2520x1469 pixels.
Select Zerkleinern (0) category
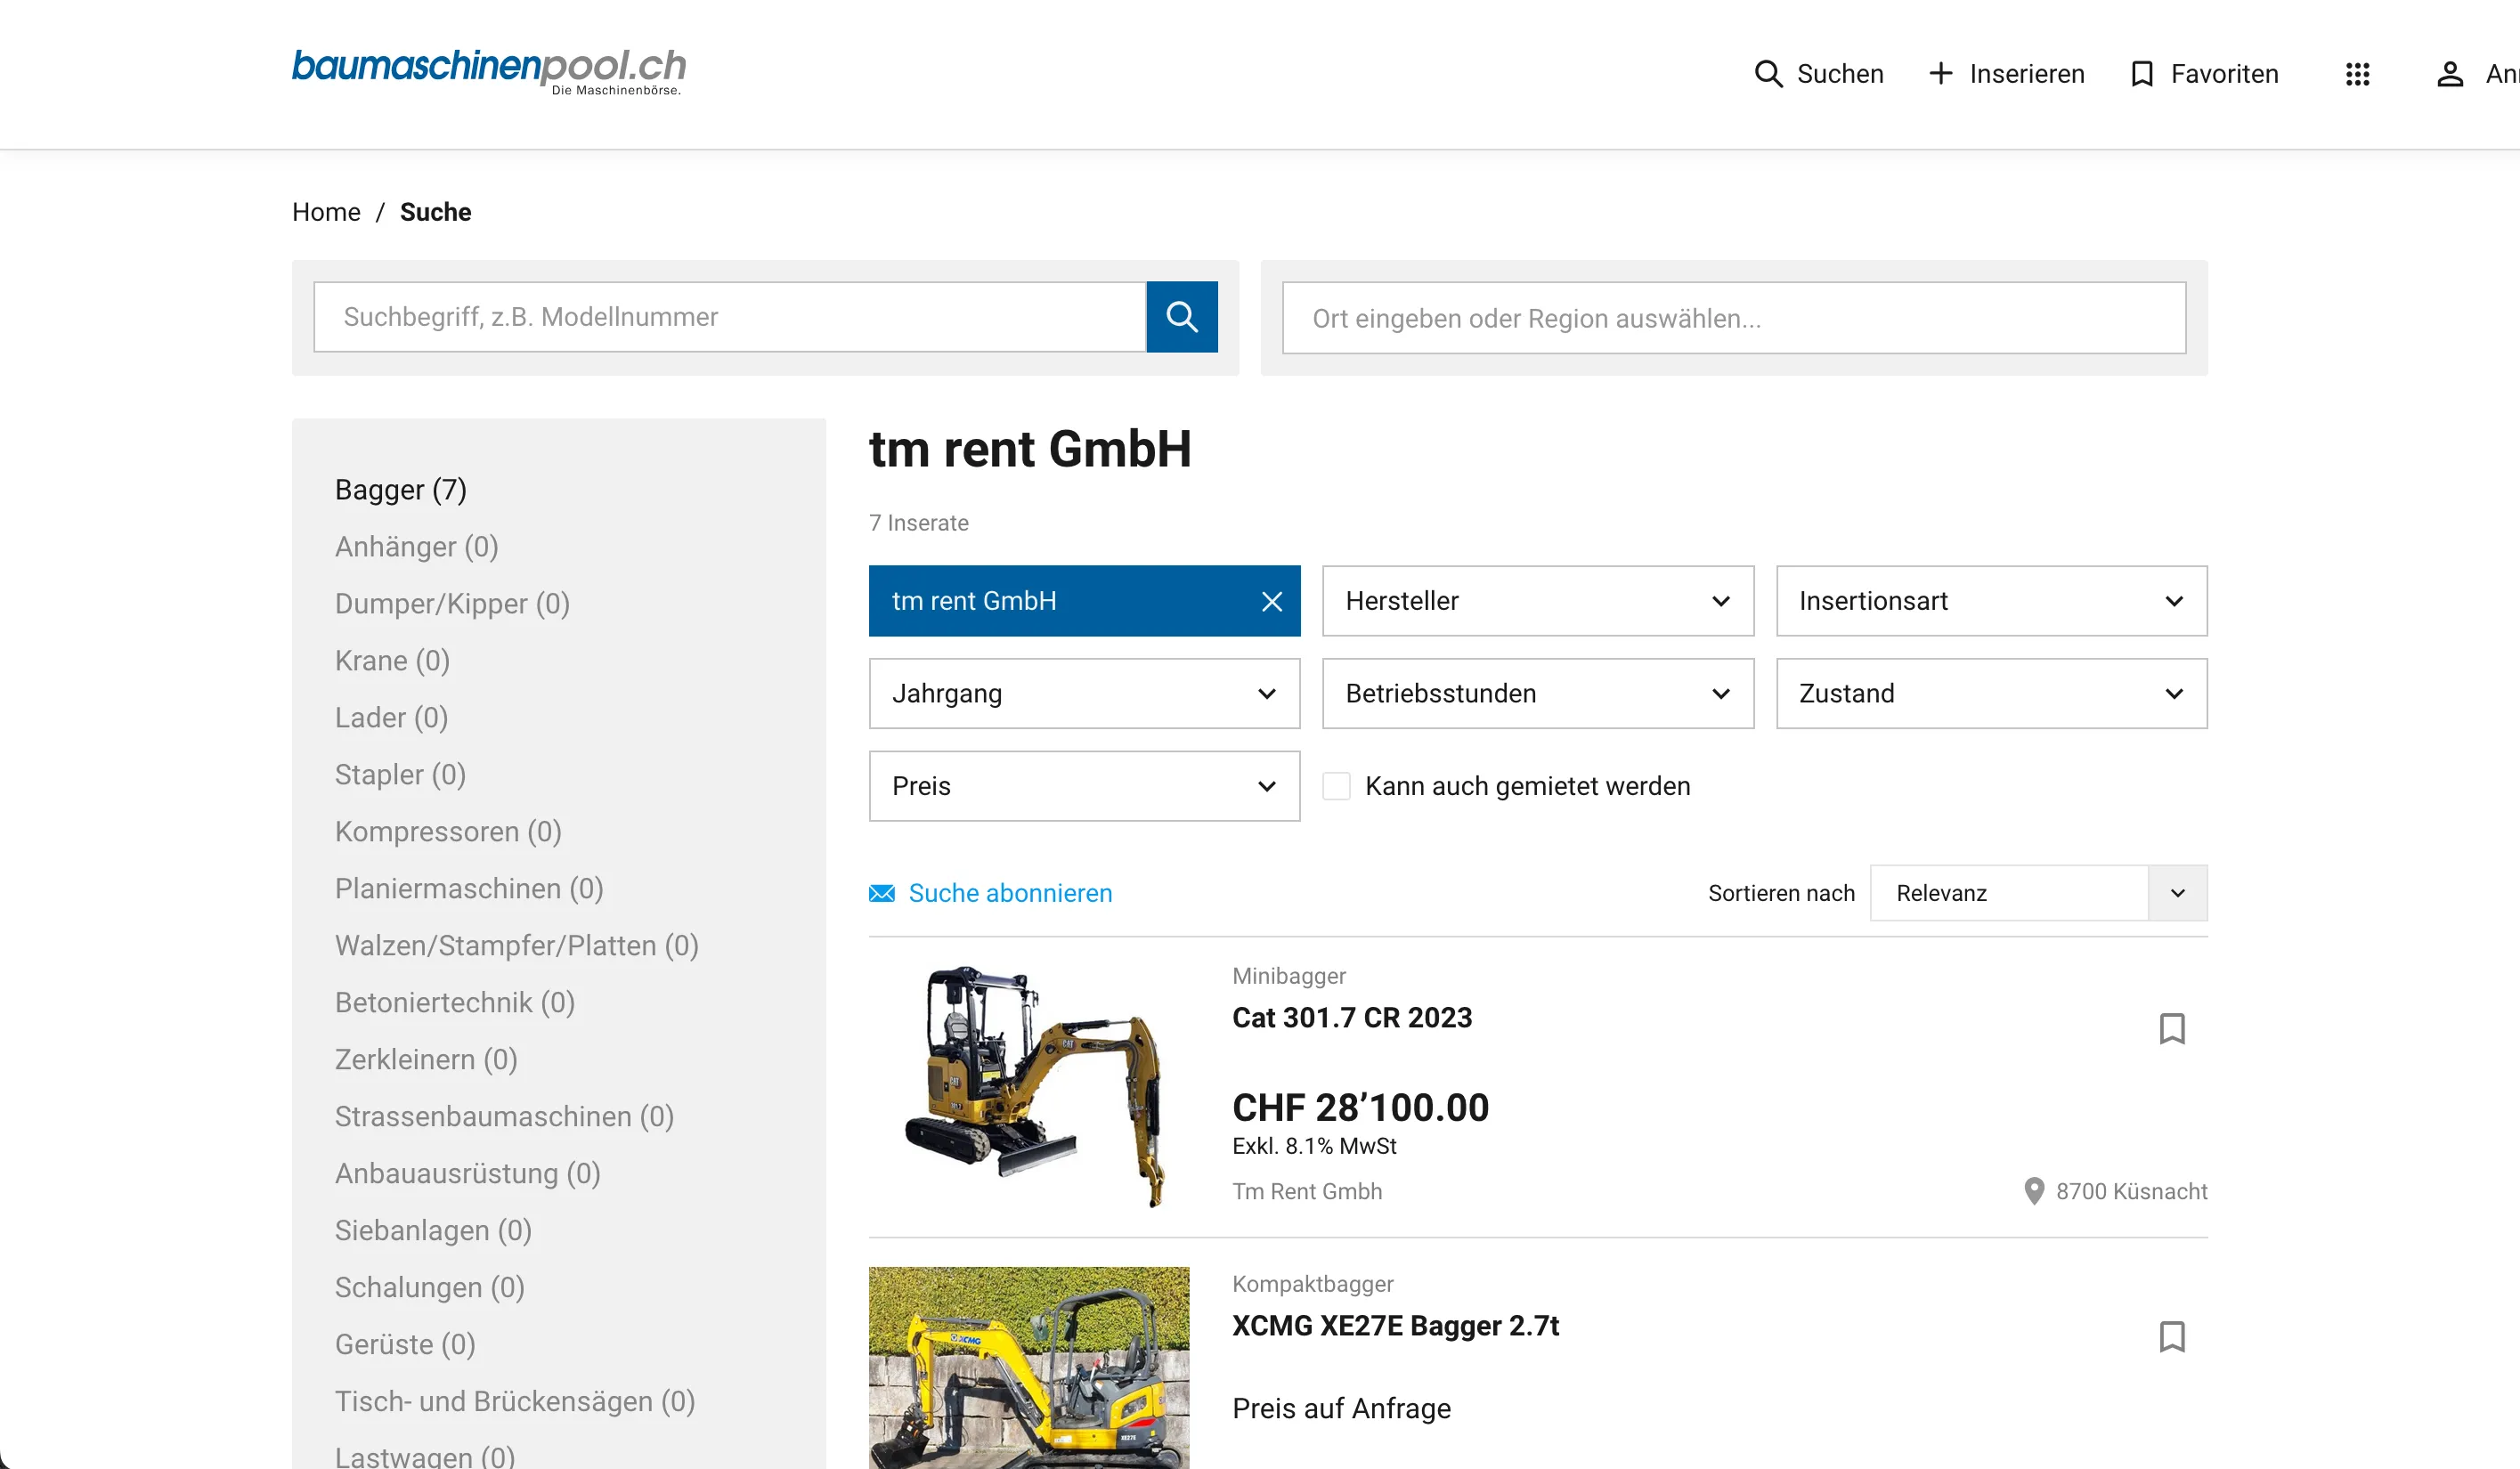tap(426, 1060)
